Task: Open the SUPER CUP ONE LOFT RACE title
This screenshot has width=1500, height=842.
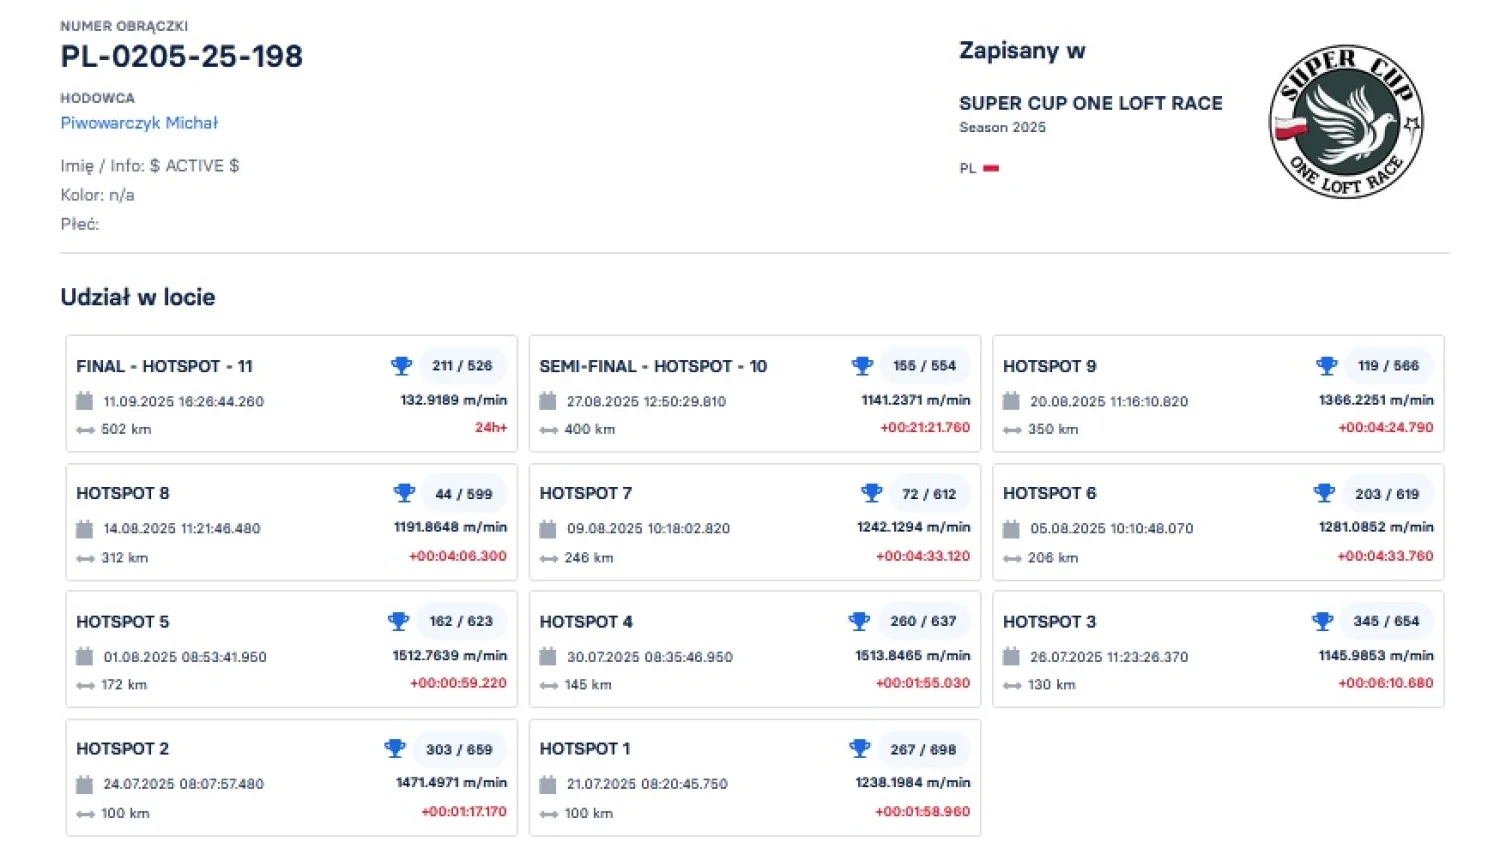Action: 1090,103
